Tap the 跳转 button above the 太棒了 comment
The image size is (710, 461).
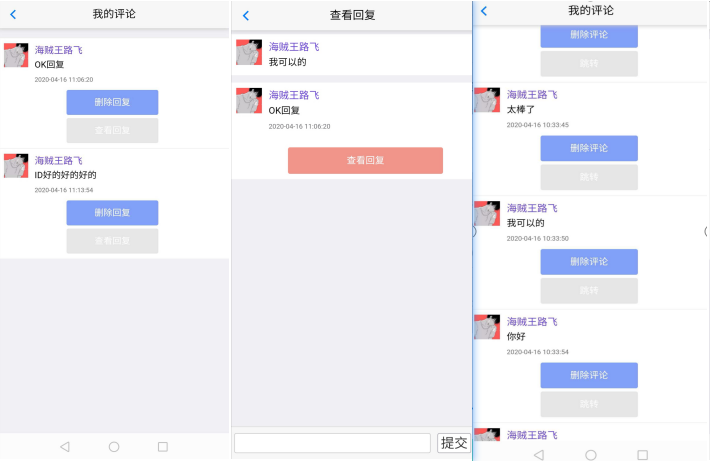pyautogui.click(x=589, y=64)
